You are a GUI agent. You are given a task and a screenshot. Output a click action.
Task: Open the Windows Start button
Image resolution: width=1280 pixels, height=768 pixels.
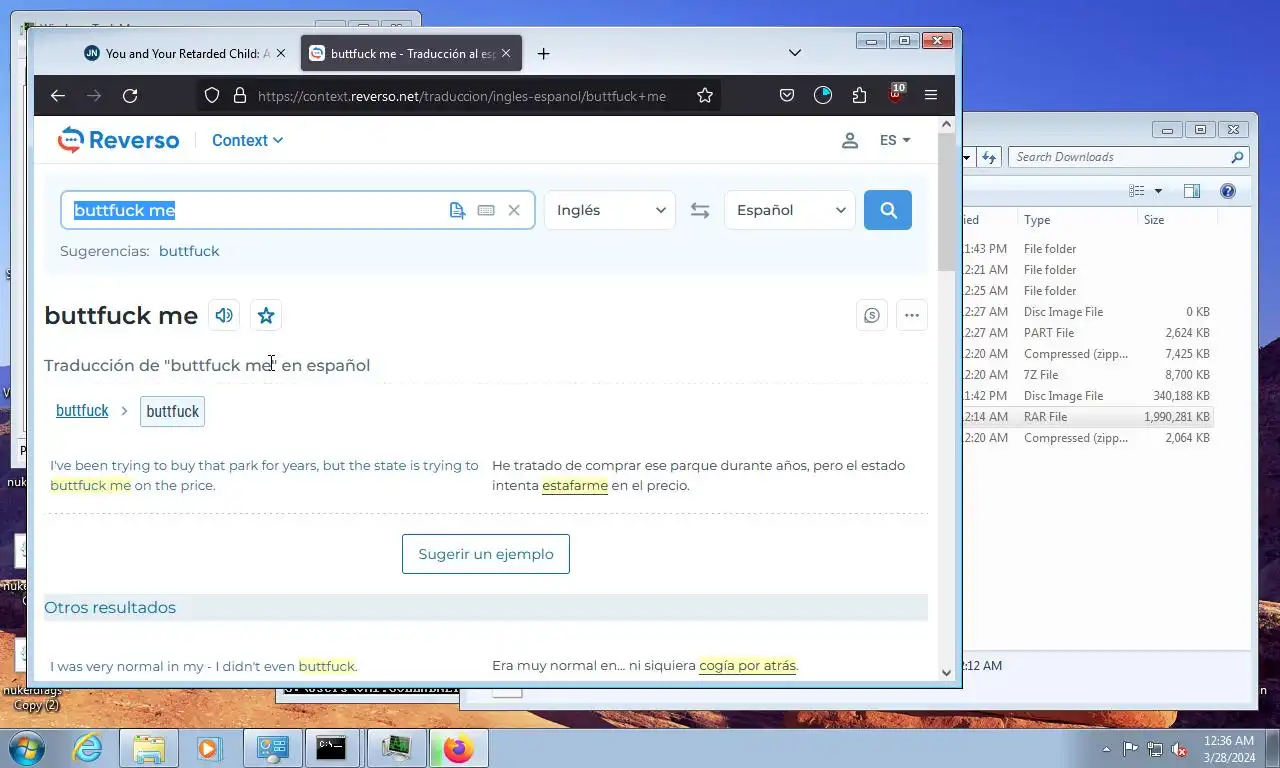tap(26, 747)
